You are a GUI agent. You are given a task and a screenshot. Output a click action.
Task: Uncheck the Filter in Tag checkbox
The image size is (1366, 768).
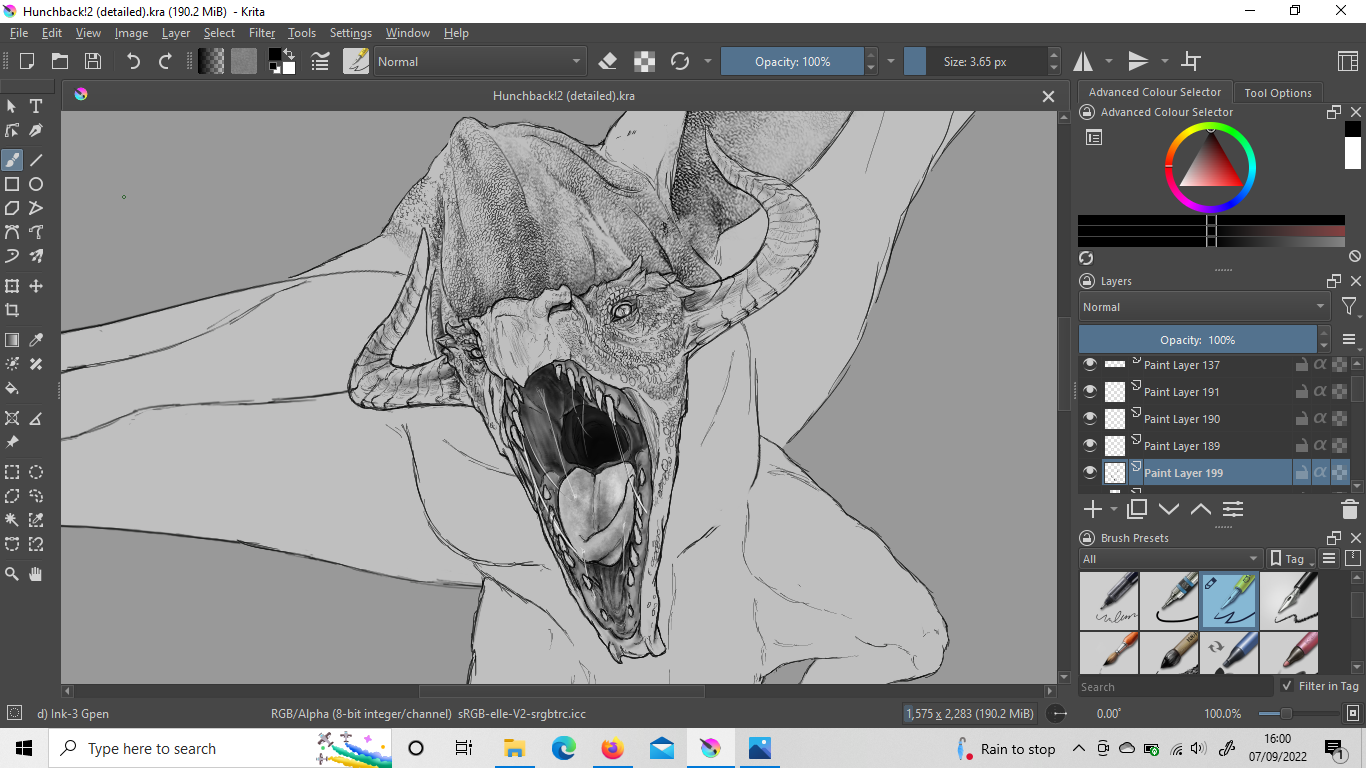tap(1287, 686)
